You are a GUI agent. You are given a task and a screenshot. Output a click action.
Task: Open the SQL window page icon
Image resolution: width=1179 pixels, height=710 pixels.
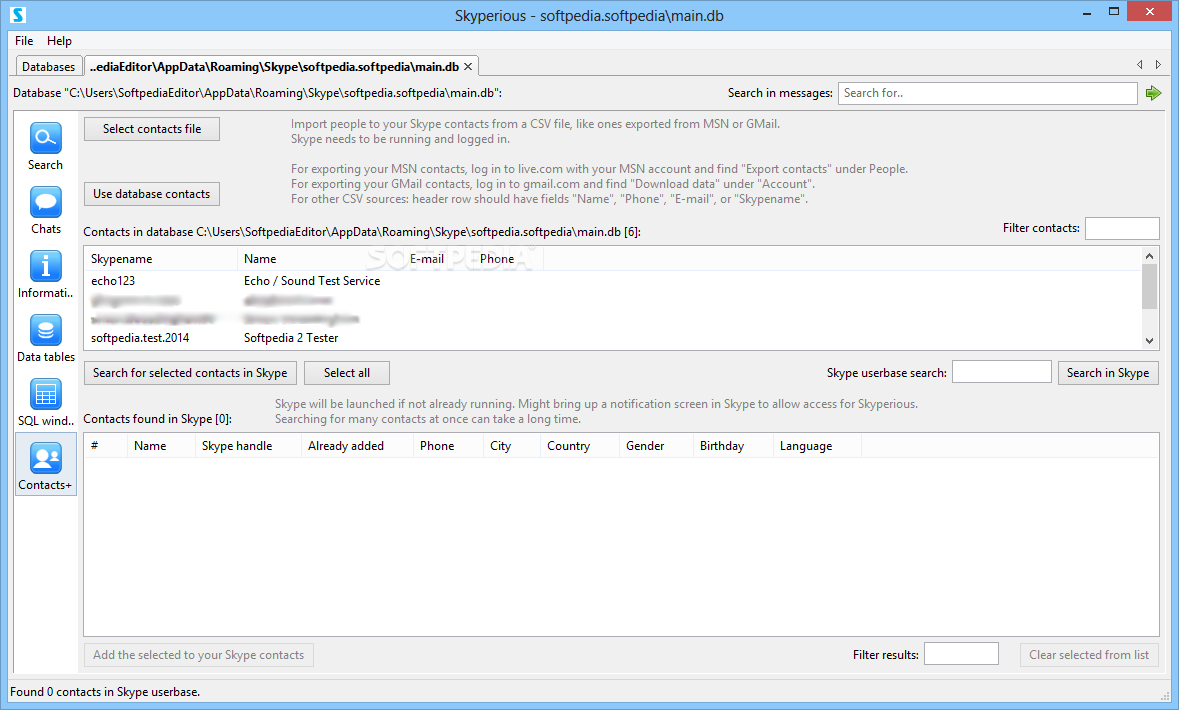(x=45, y=394)
